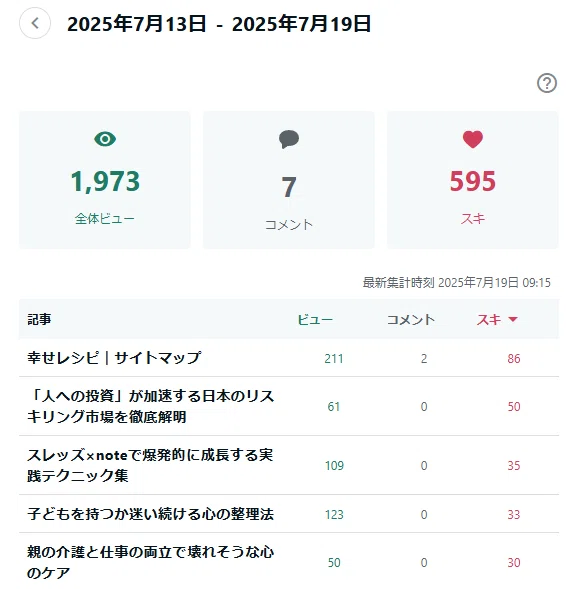The height and width of the screenshot is (589, 569).
Task: Click the red heart likes icon
Action: [472, 139]
